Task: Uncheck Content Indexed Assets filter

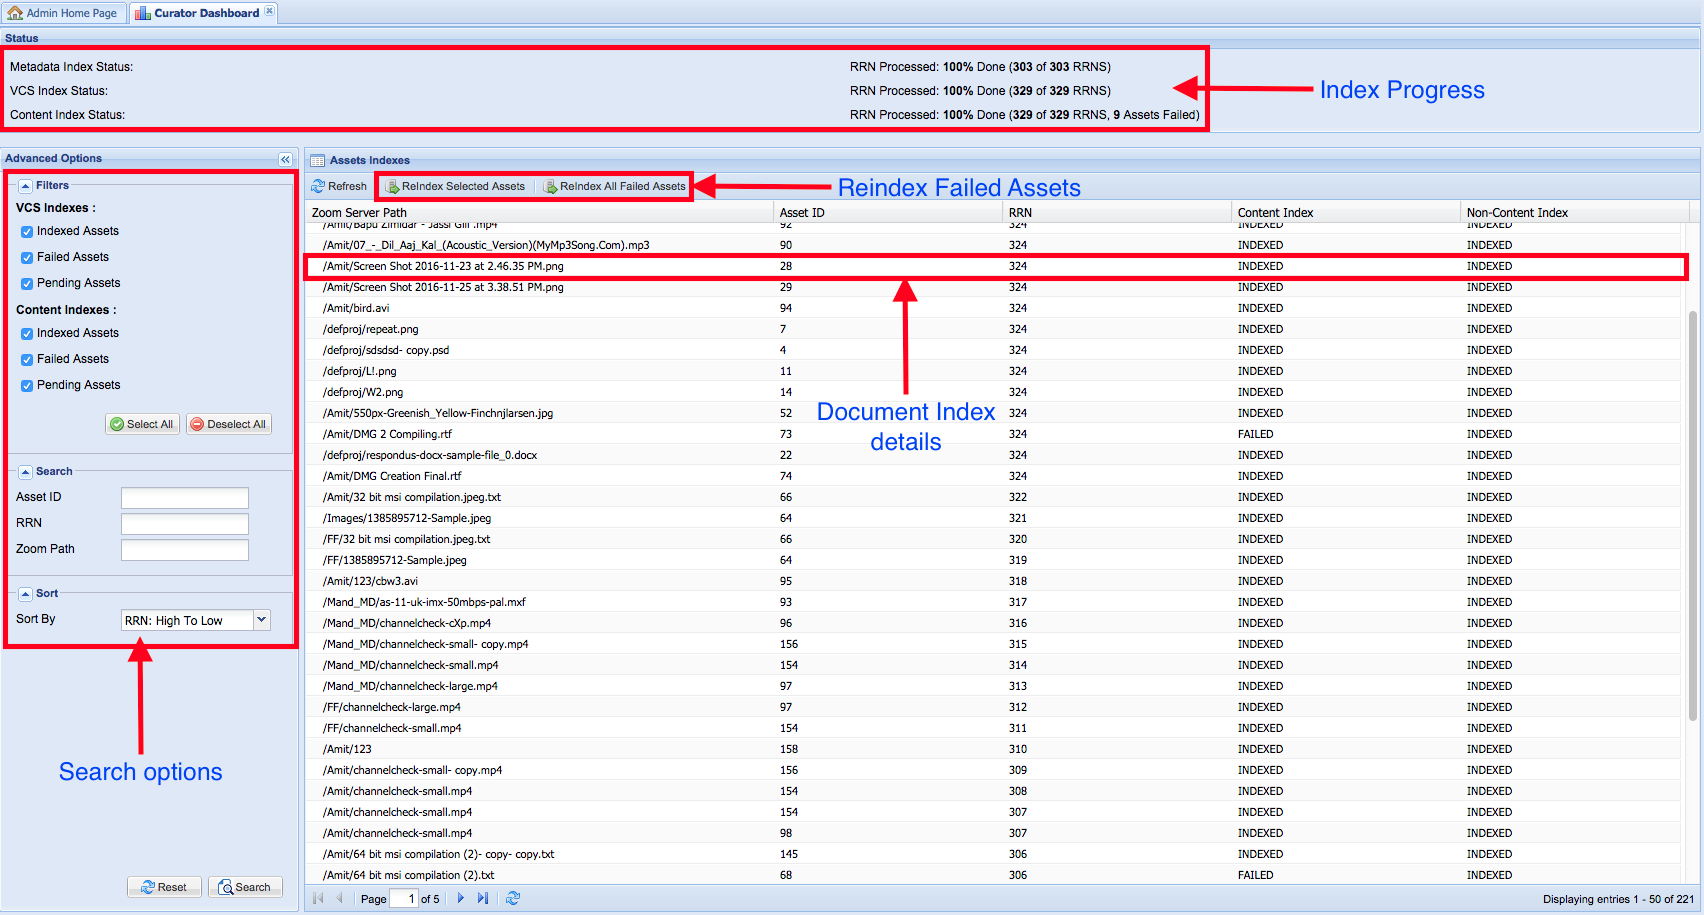Action: (x=27, y=334)
